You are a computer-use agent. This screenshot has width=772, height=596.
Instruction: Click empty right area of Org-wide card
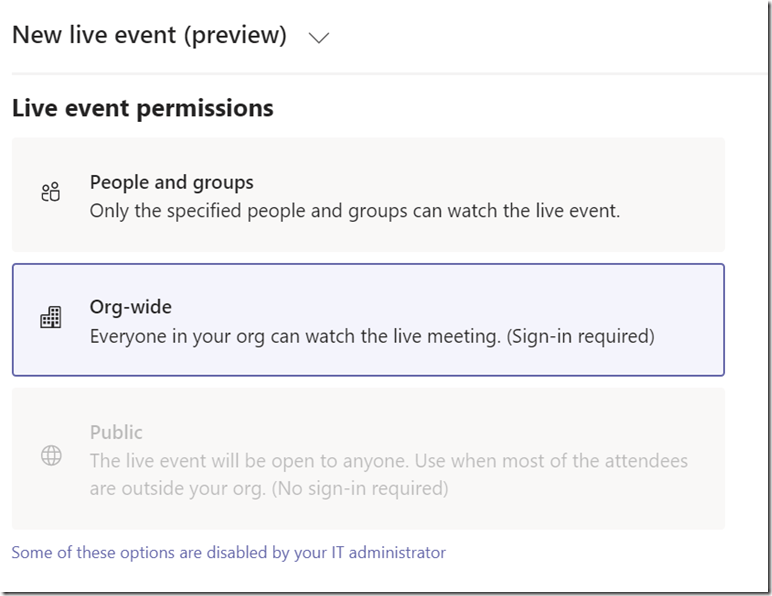pos(690,320)
